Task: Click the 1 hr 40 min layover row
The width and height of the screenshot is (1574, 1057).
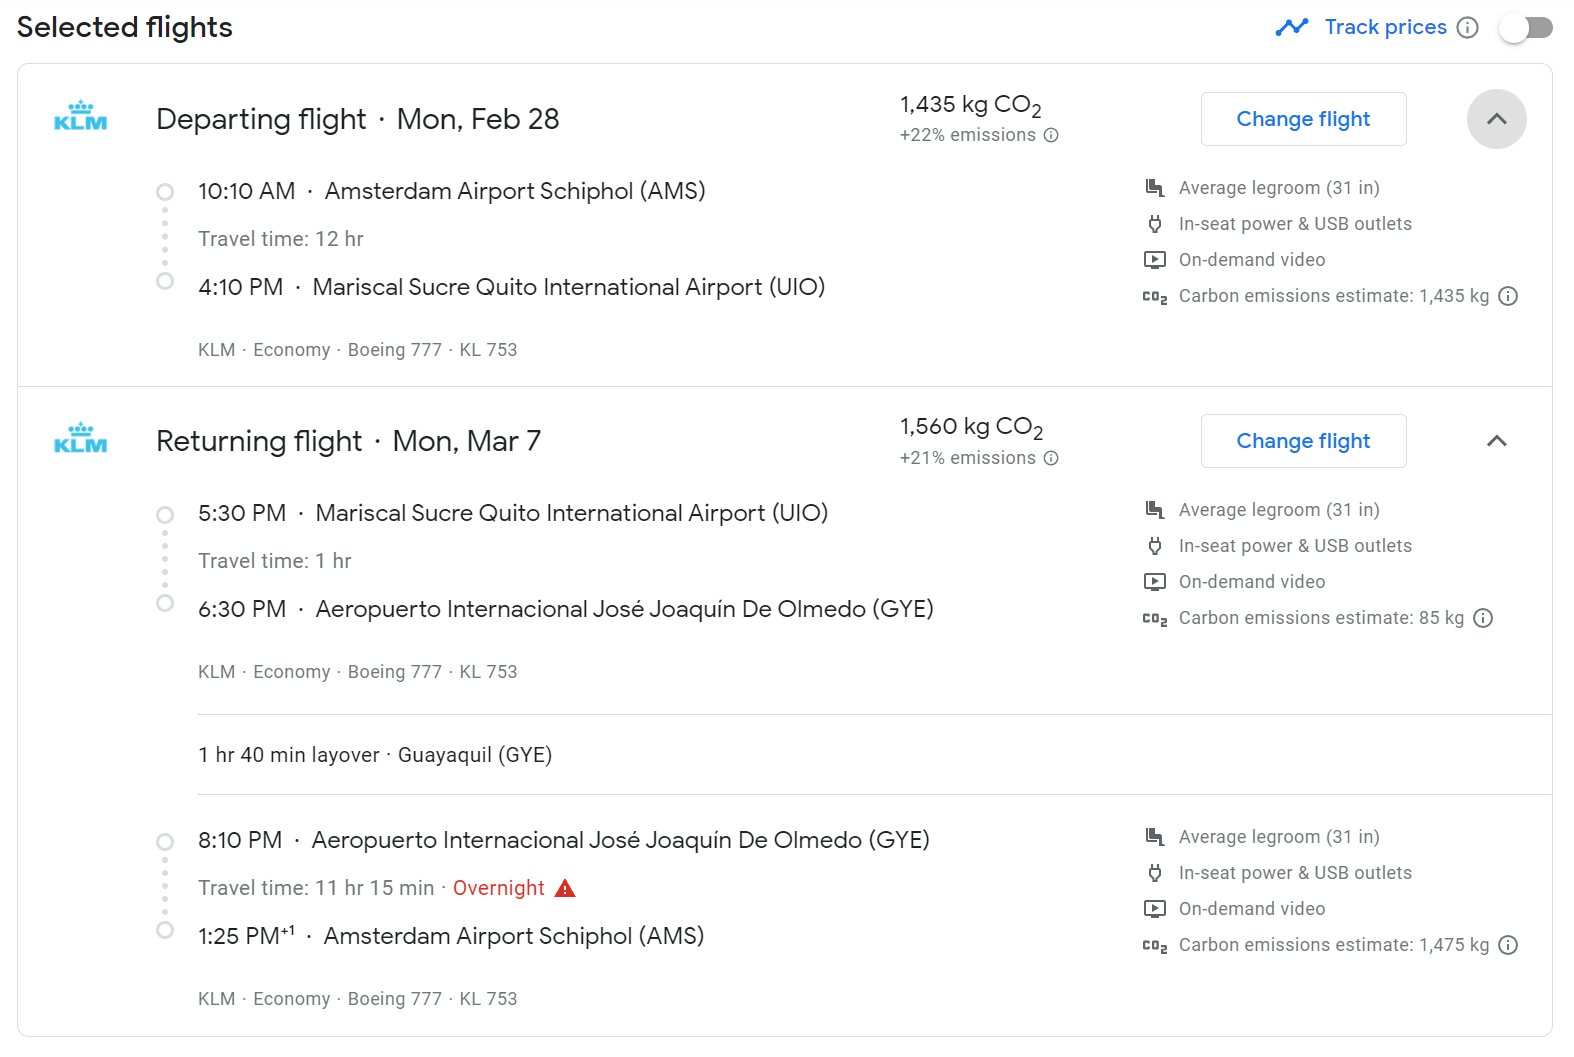Action: (x=375, y=755)
